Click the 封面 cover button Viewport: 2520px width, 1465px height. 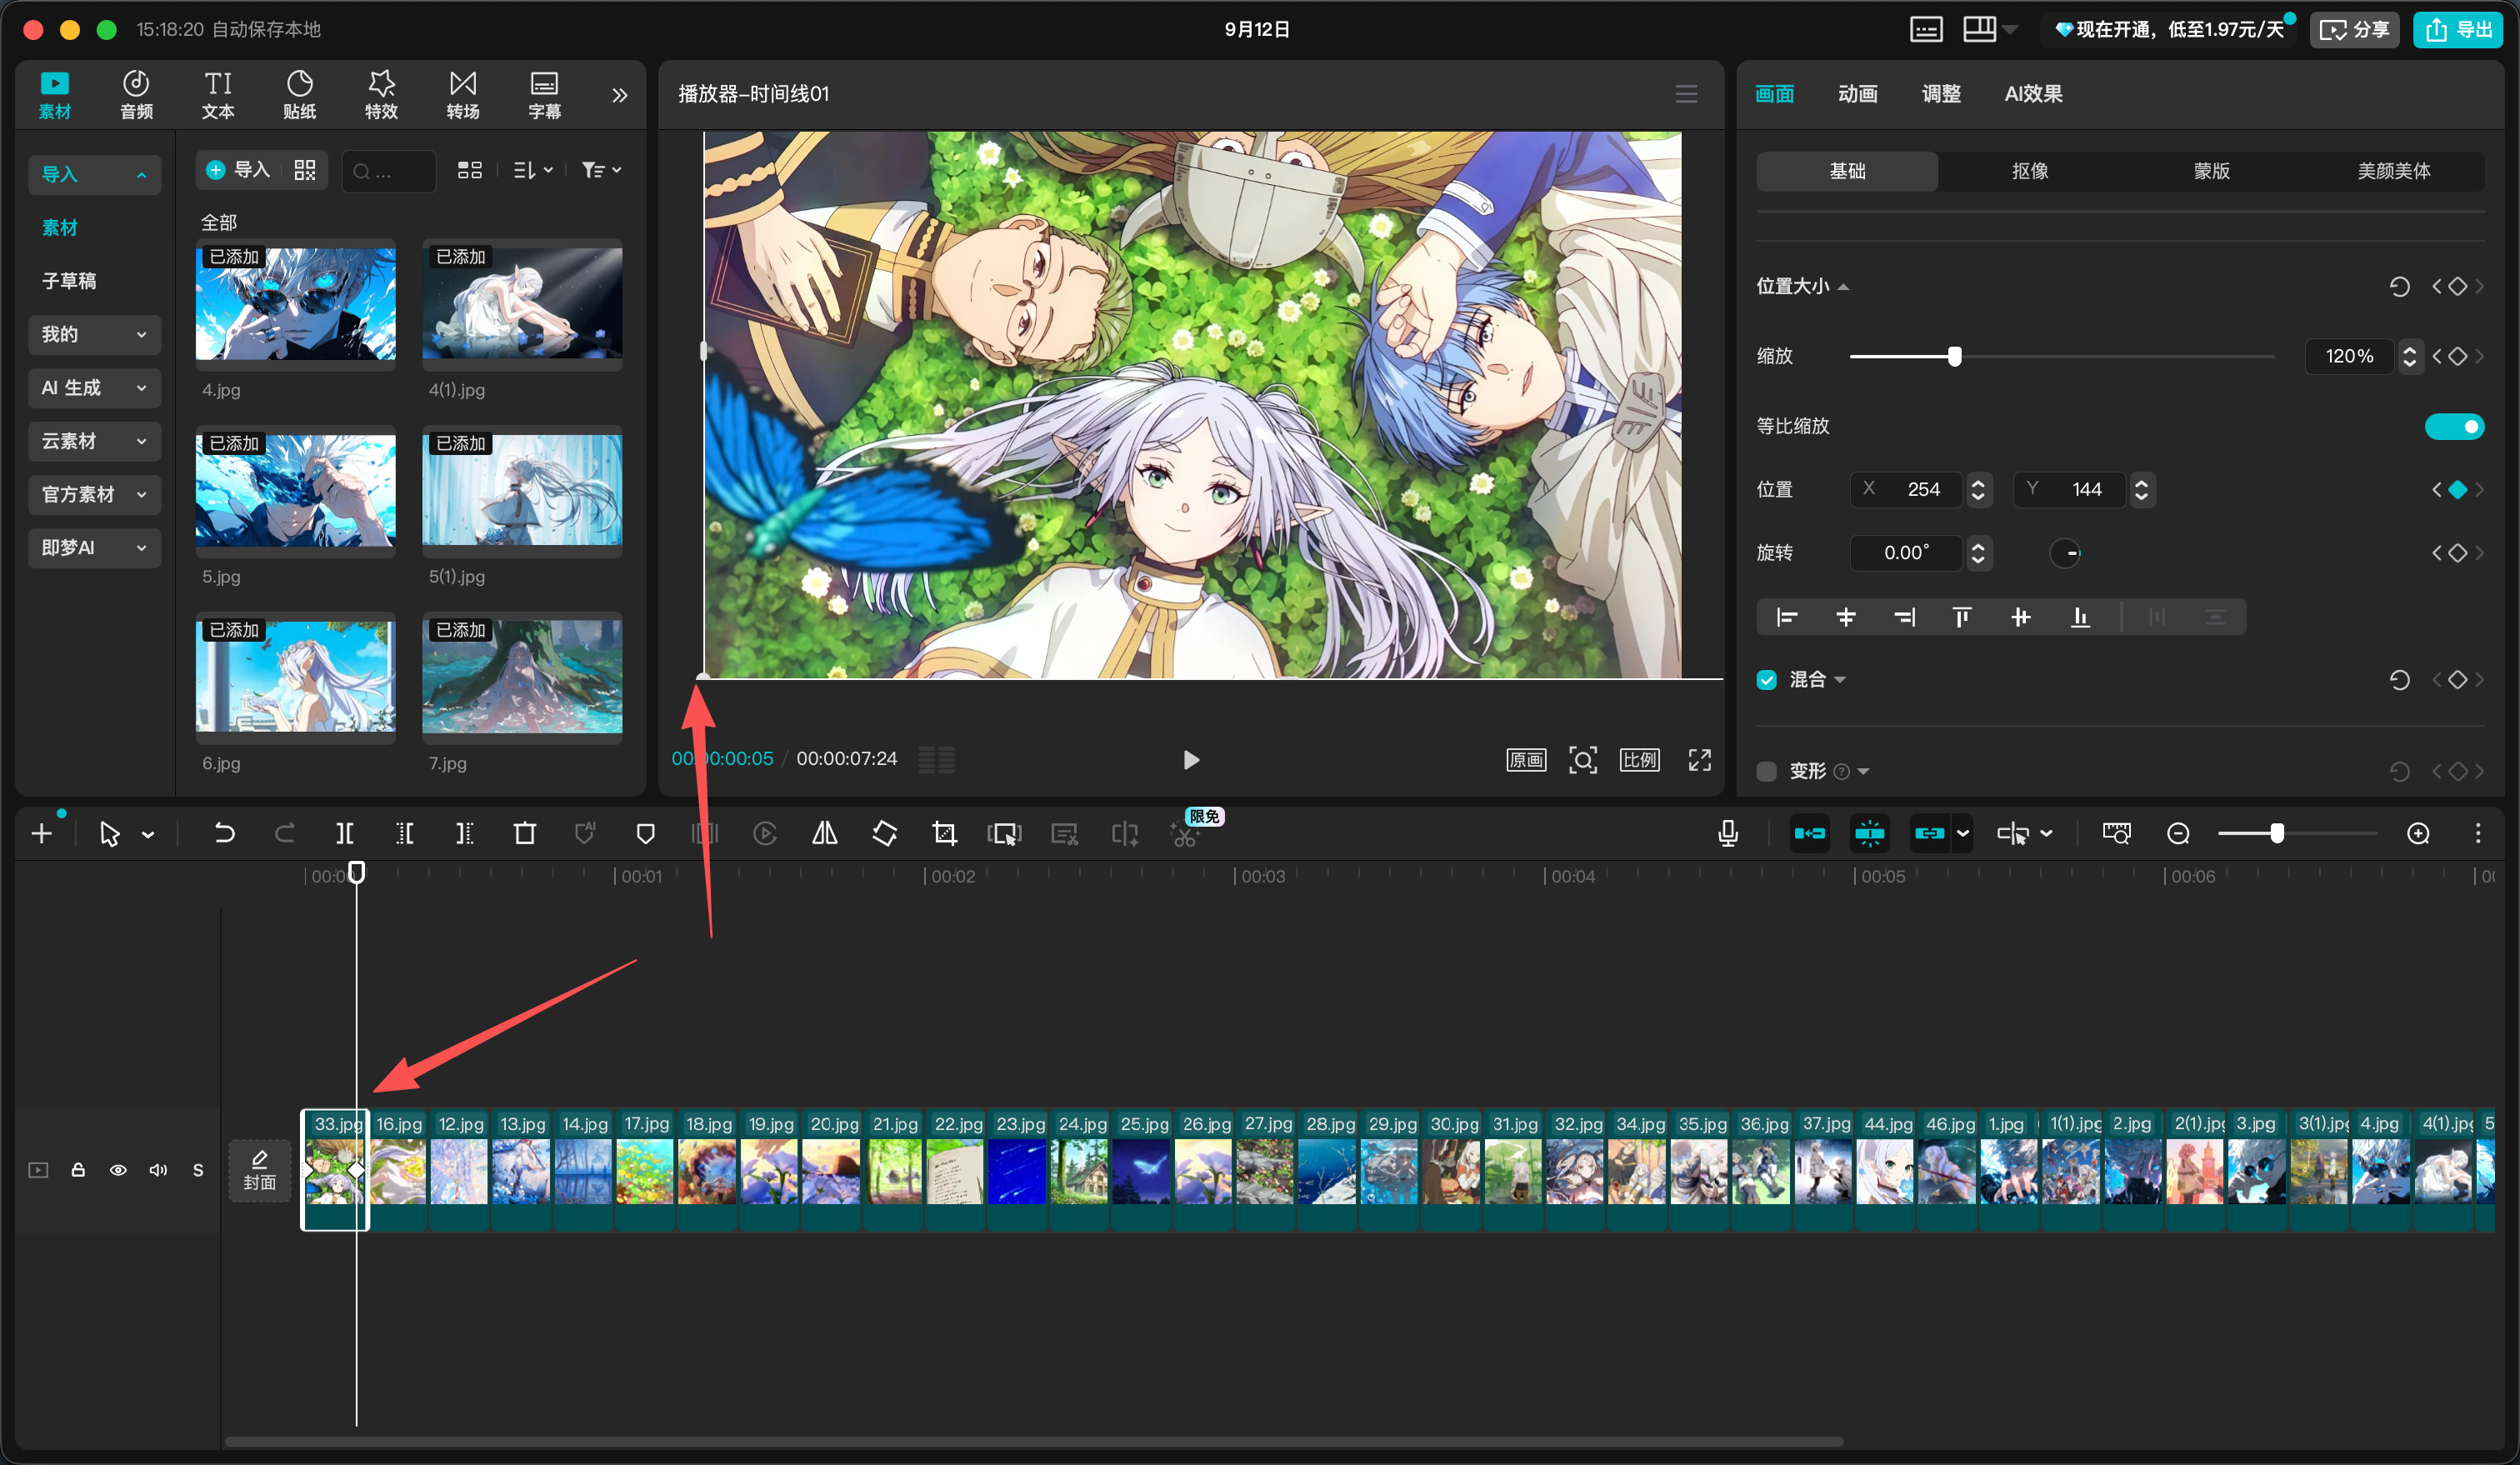coord(260,1170)
